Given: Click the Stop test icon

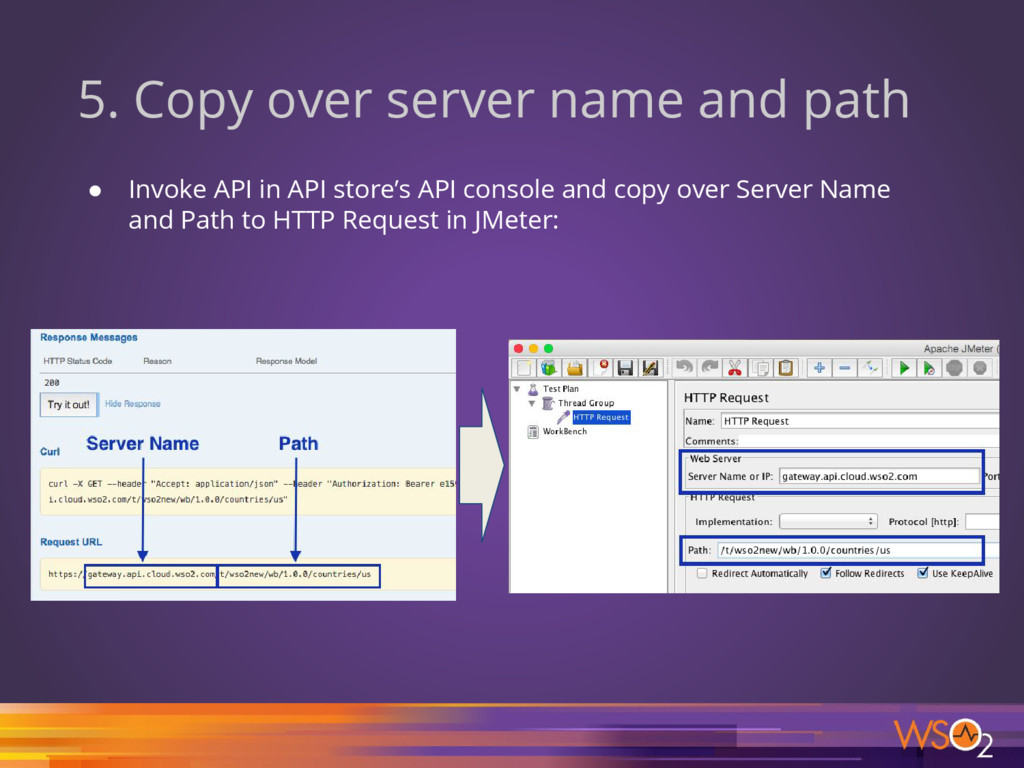Looking at the screenshot, I should [x=954, y=368].
